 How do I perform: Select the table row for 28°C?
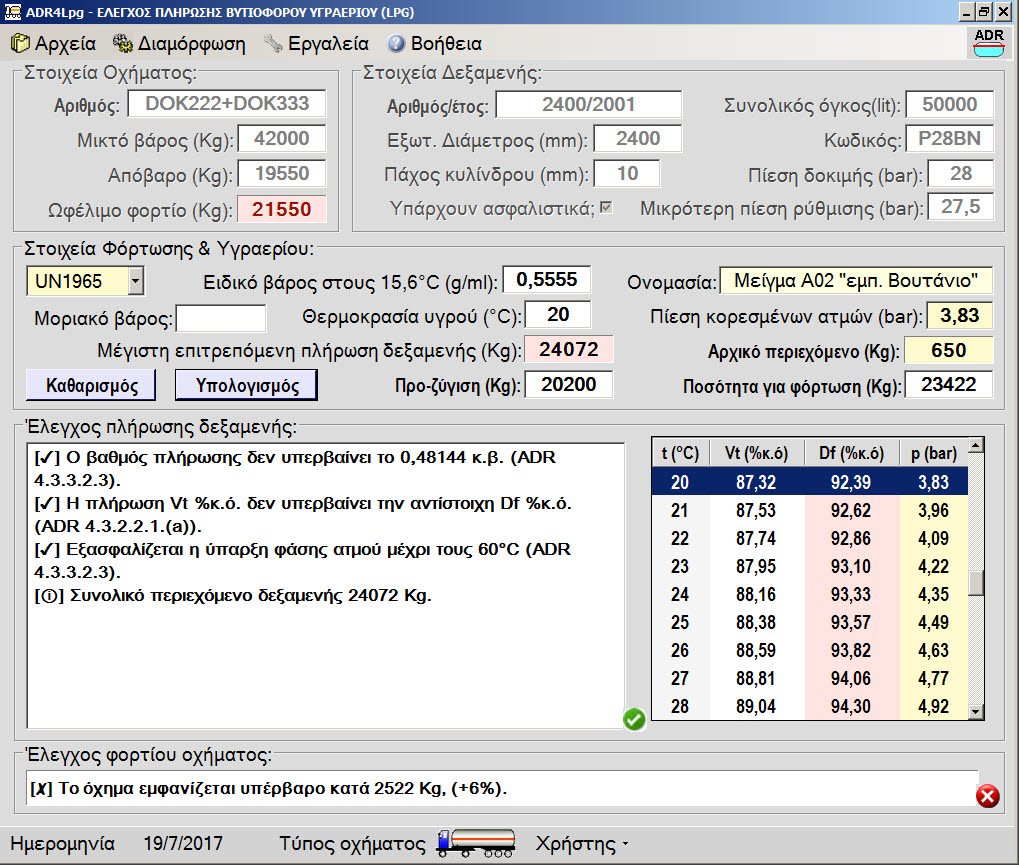pos(810,706)
